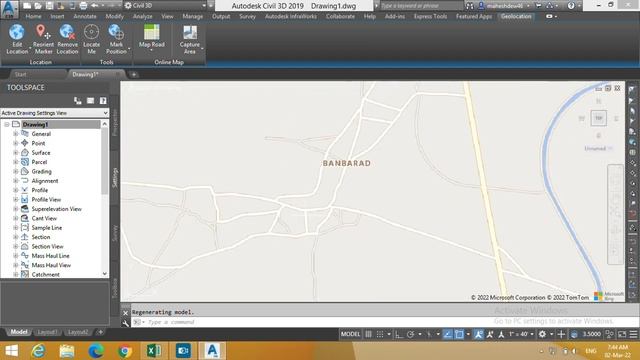Screen dimensions: 640x360
Task: Switch to the Geolocation ribbon tab
Action: 516,16
